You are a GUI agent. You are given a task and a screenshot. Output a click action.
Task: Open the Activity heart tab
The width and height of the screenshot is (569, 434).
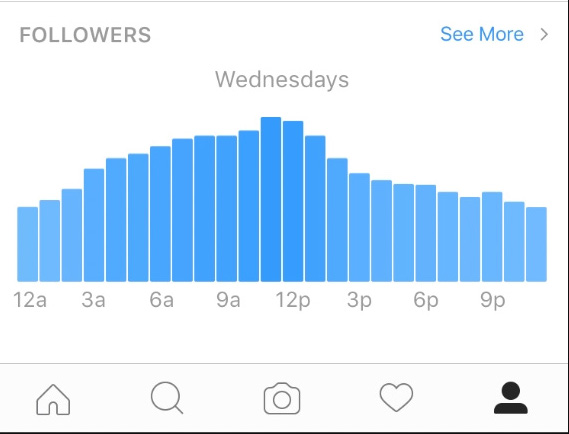coord(396,397)
